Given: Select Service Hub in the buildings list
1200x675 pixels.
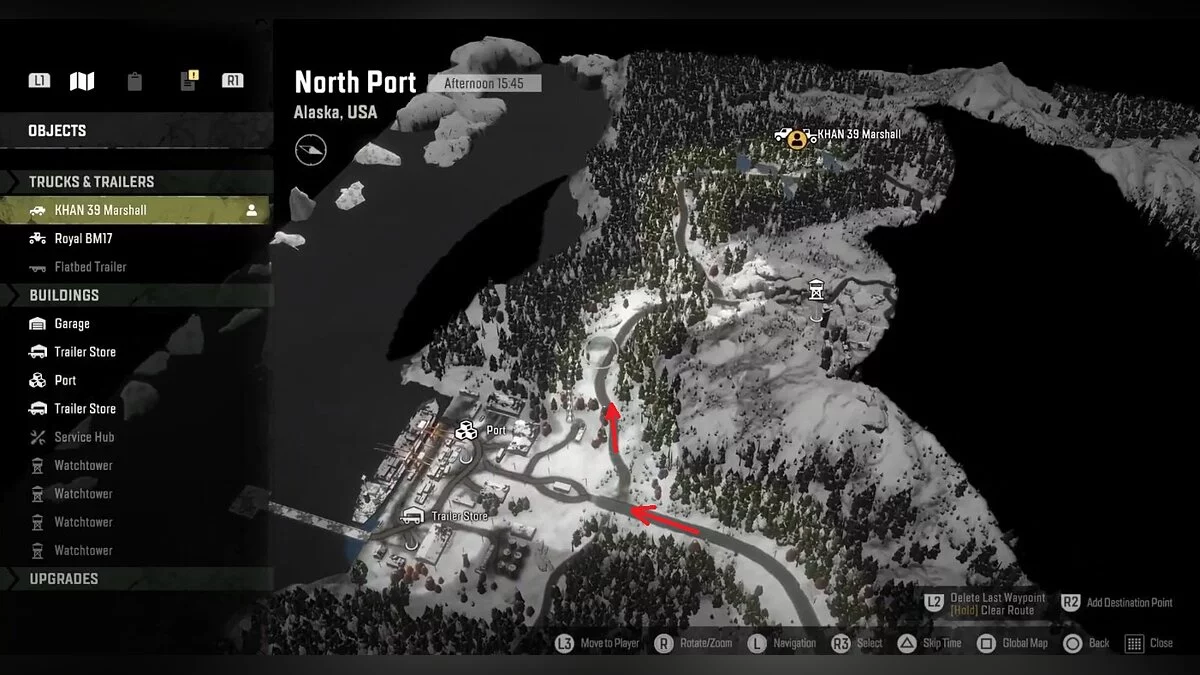Looking at the screenshot, I should [x=135, y=437].
